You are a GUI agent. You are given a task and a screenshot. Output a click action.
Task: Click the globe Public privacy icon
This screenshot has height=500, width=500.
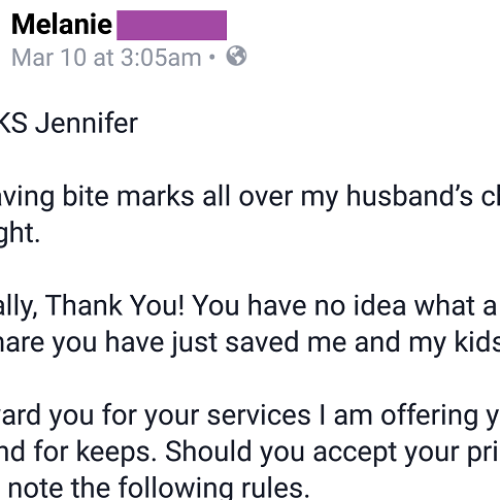pos(236,56)
